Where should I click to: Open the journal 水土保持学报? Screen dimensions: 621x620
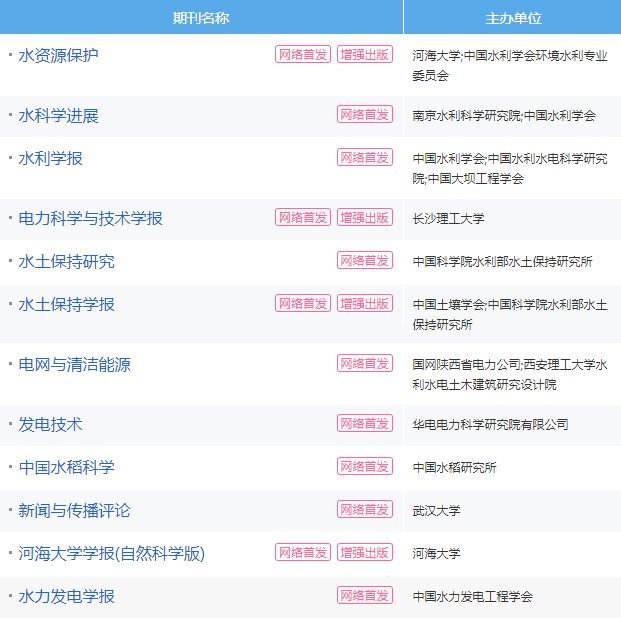tap(66, 304)
